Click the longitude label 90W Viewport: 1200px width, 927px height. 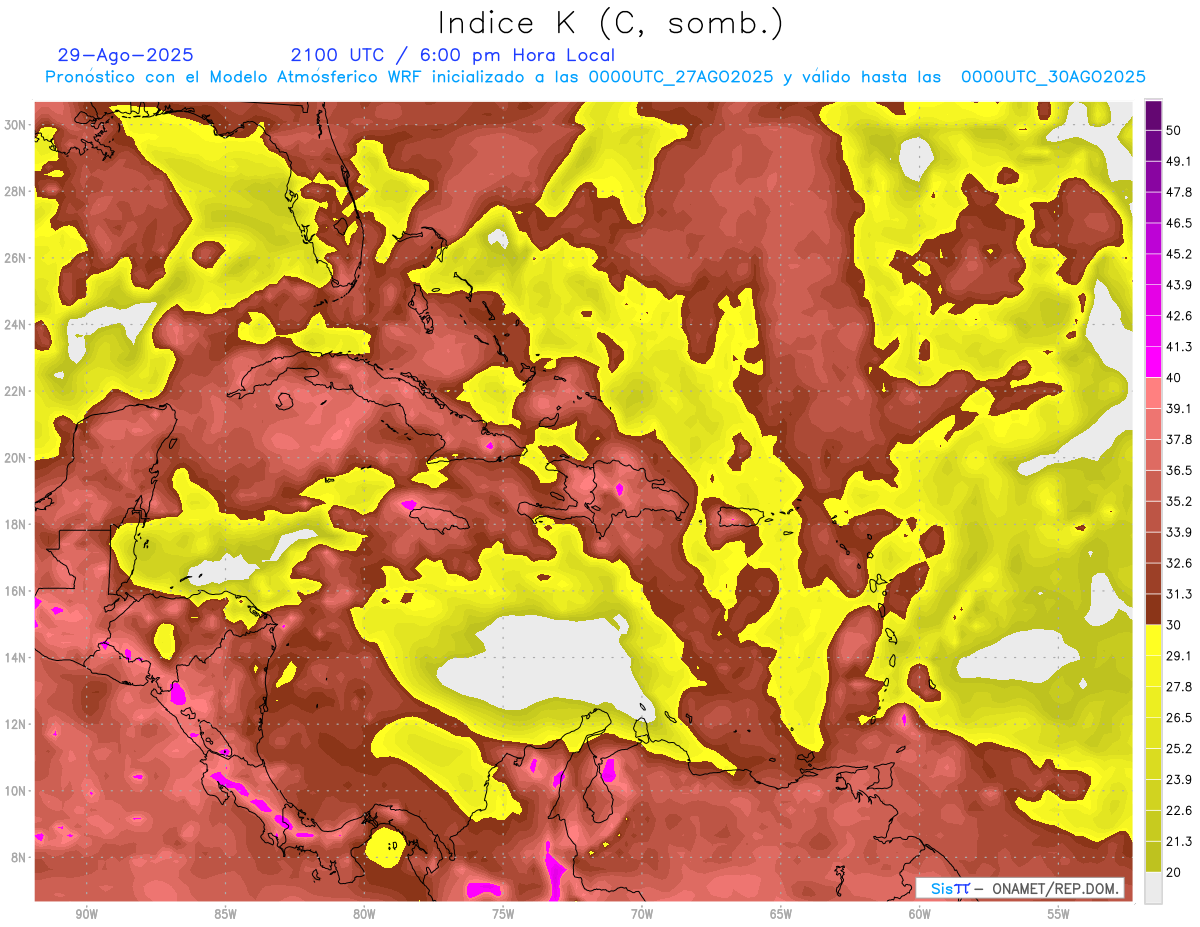[86, 914]
